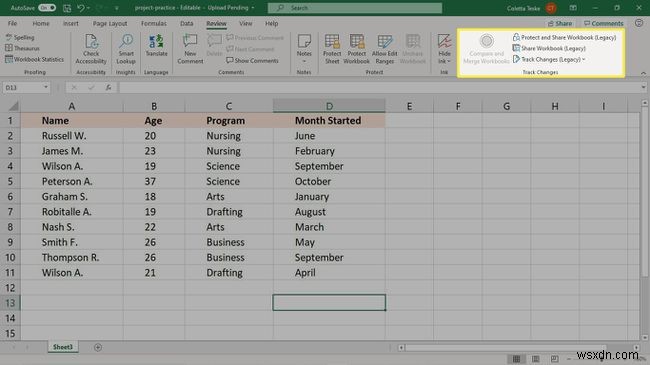Viewport: 650px width, 365px height.
Task: Click cell containing Russell W.
Action: tap(72, 136)
